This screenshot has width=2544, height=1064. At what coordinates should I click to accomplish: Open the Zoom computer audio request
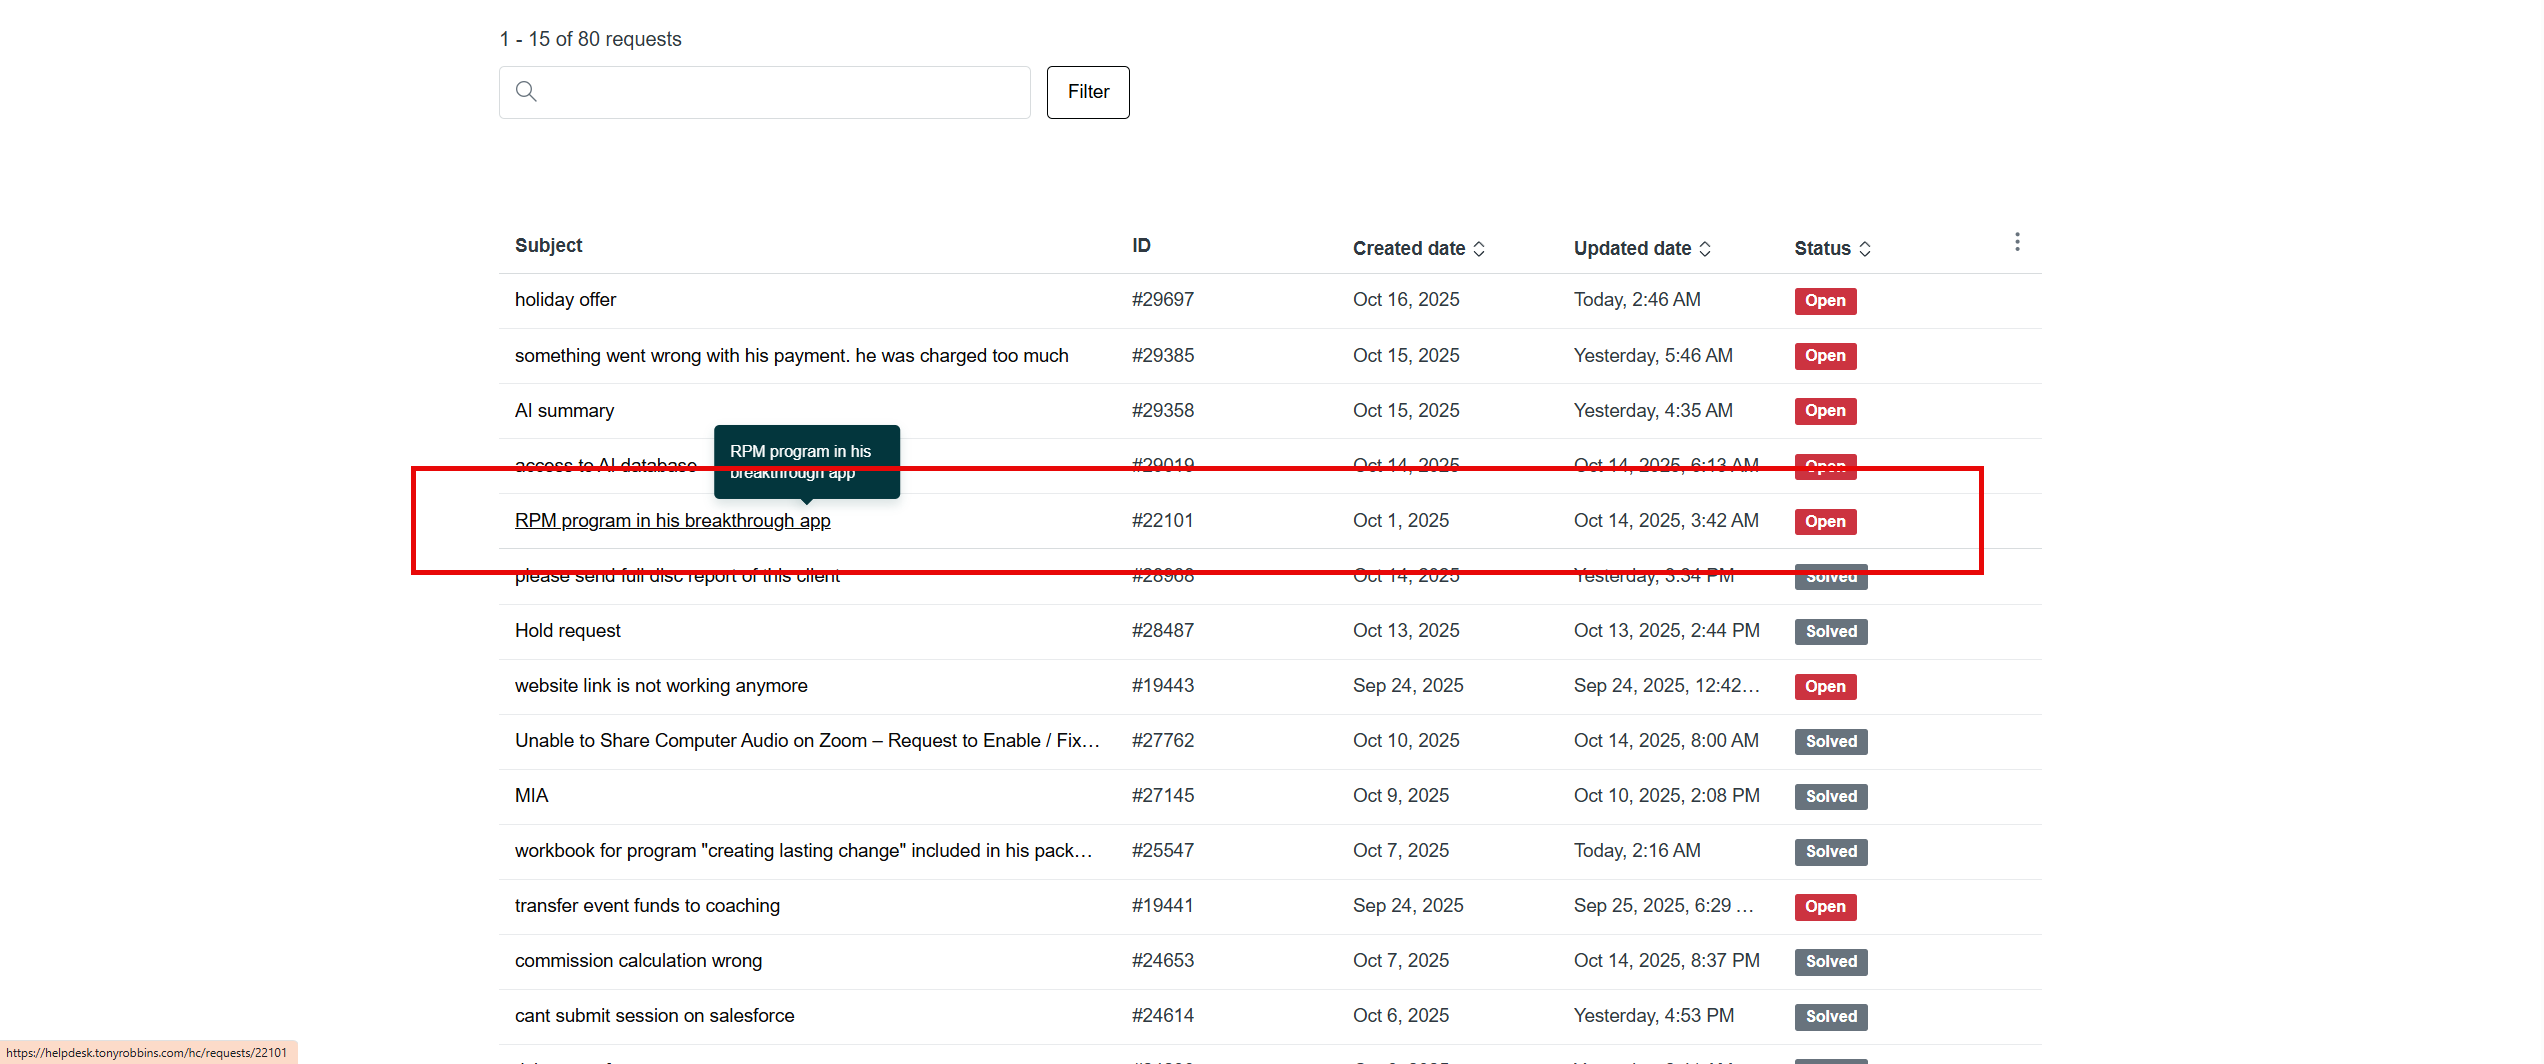pos(806,741)
